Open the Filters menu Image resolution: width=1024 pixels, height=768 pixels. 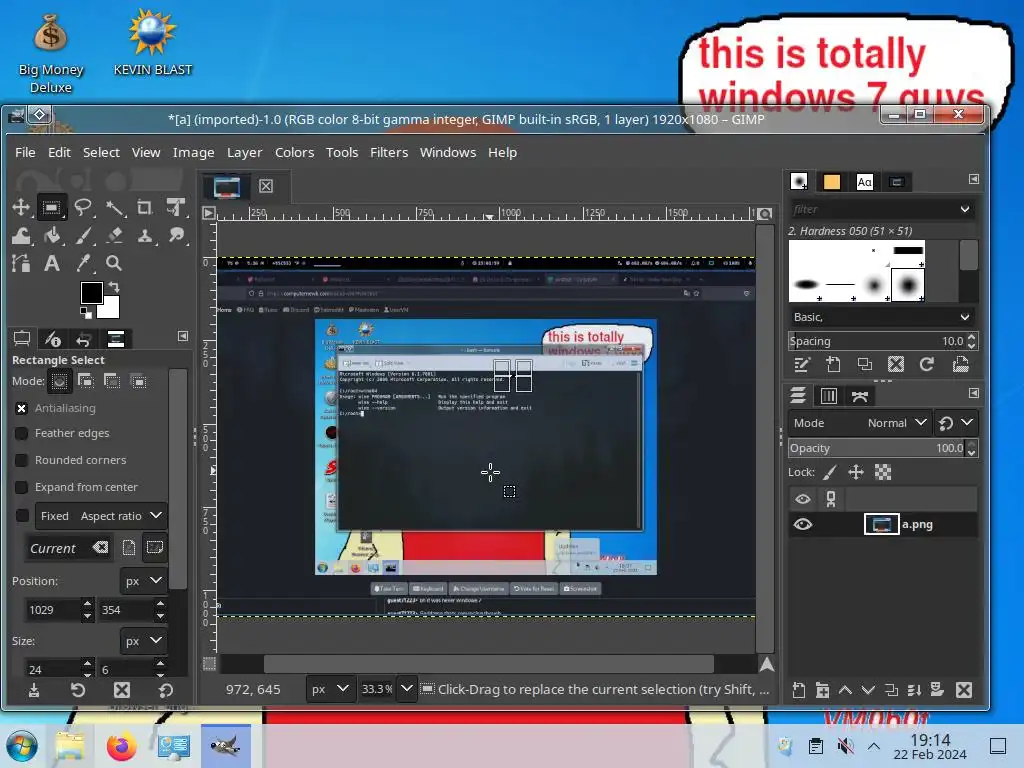point(389,152)
